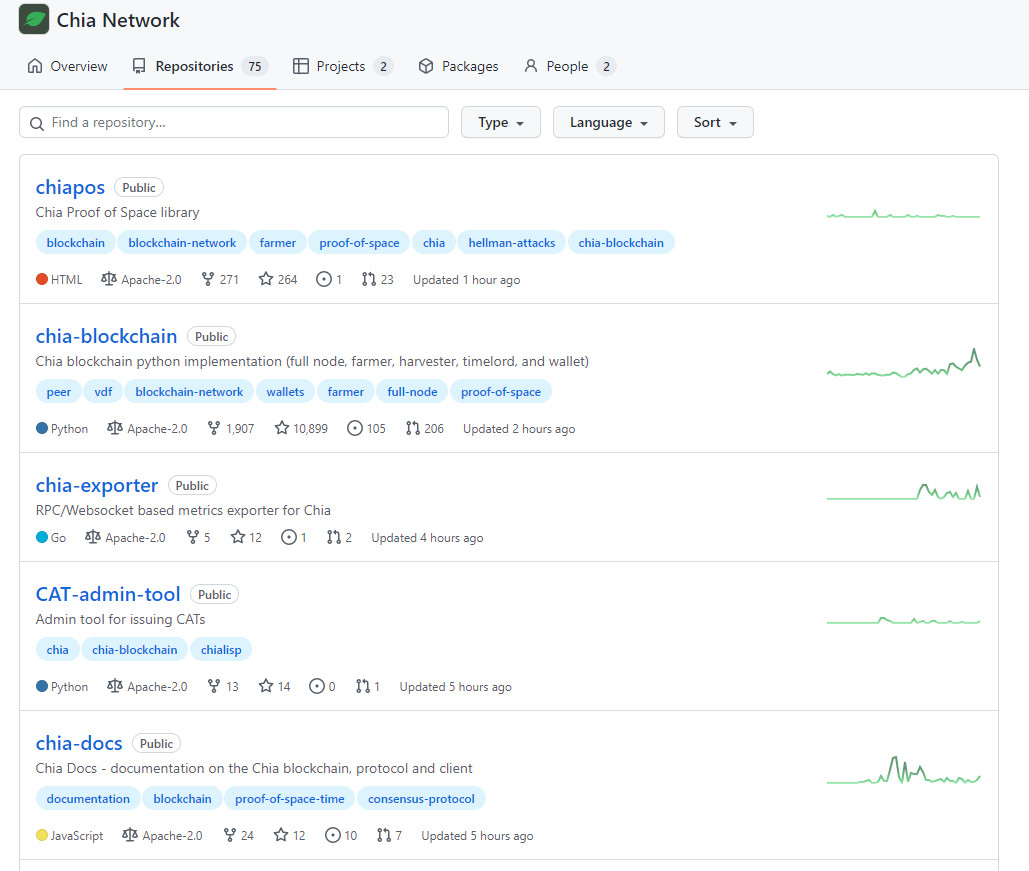Image resolution: width=1029 pixels, height=871 pixels.
Task: Click the chia-docs activity sparkline graph
Action: click(x=904, y=771)
